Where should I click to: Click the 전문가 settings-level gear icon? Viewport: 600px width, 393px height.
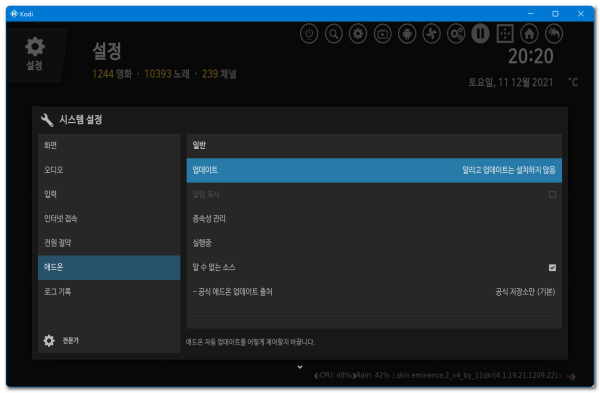[49, 341]
